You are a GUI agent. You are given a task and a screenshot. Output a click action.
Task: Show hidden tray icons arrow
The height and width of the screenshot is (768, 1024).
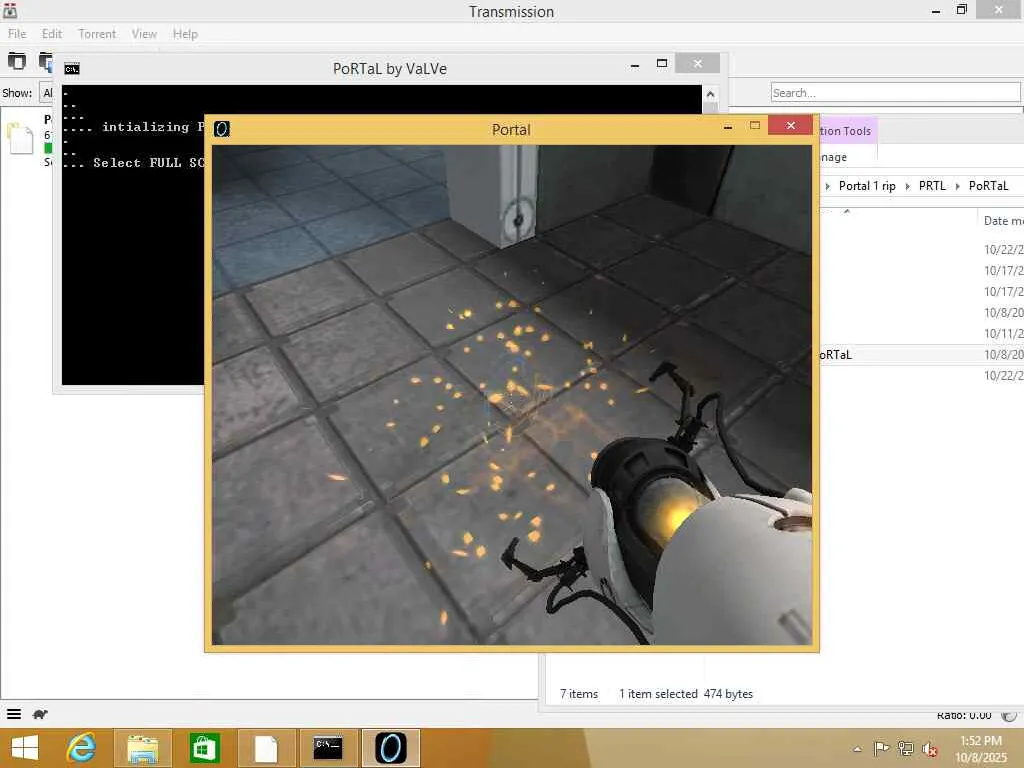(857, 749)
